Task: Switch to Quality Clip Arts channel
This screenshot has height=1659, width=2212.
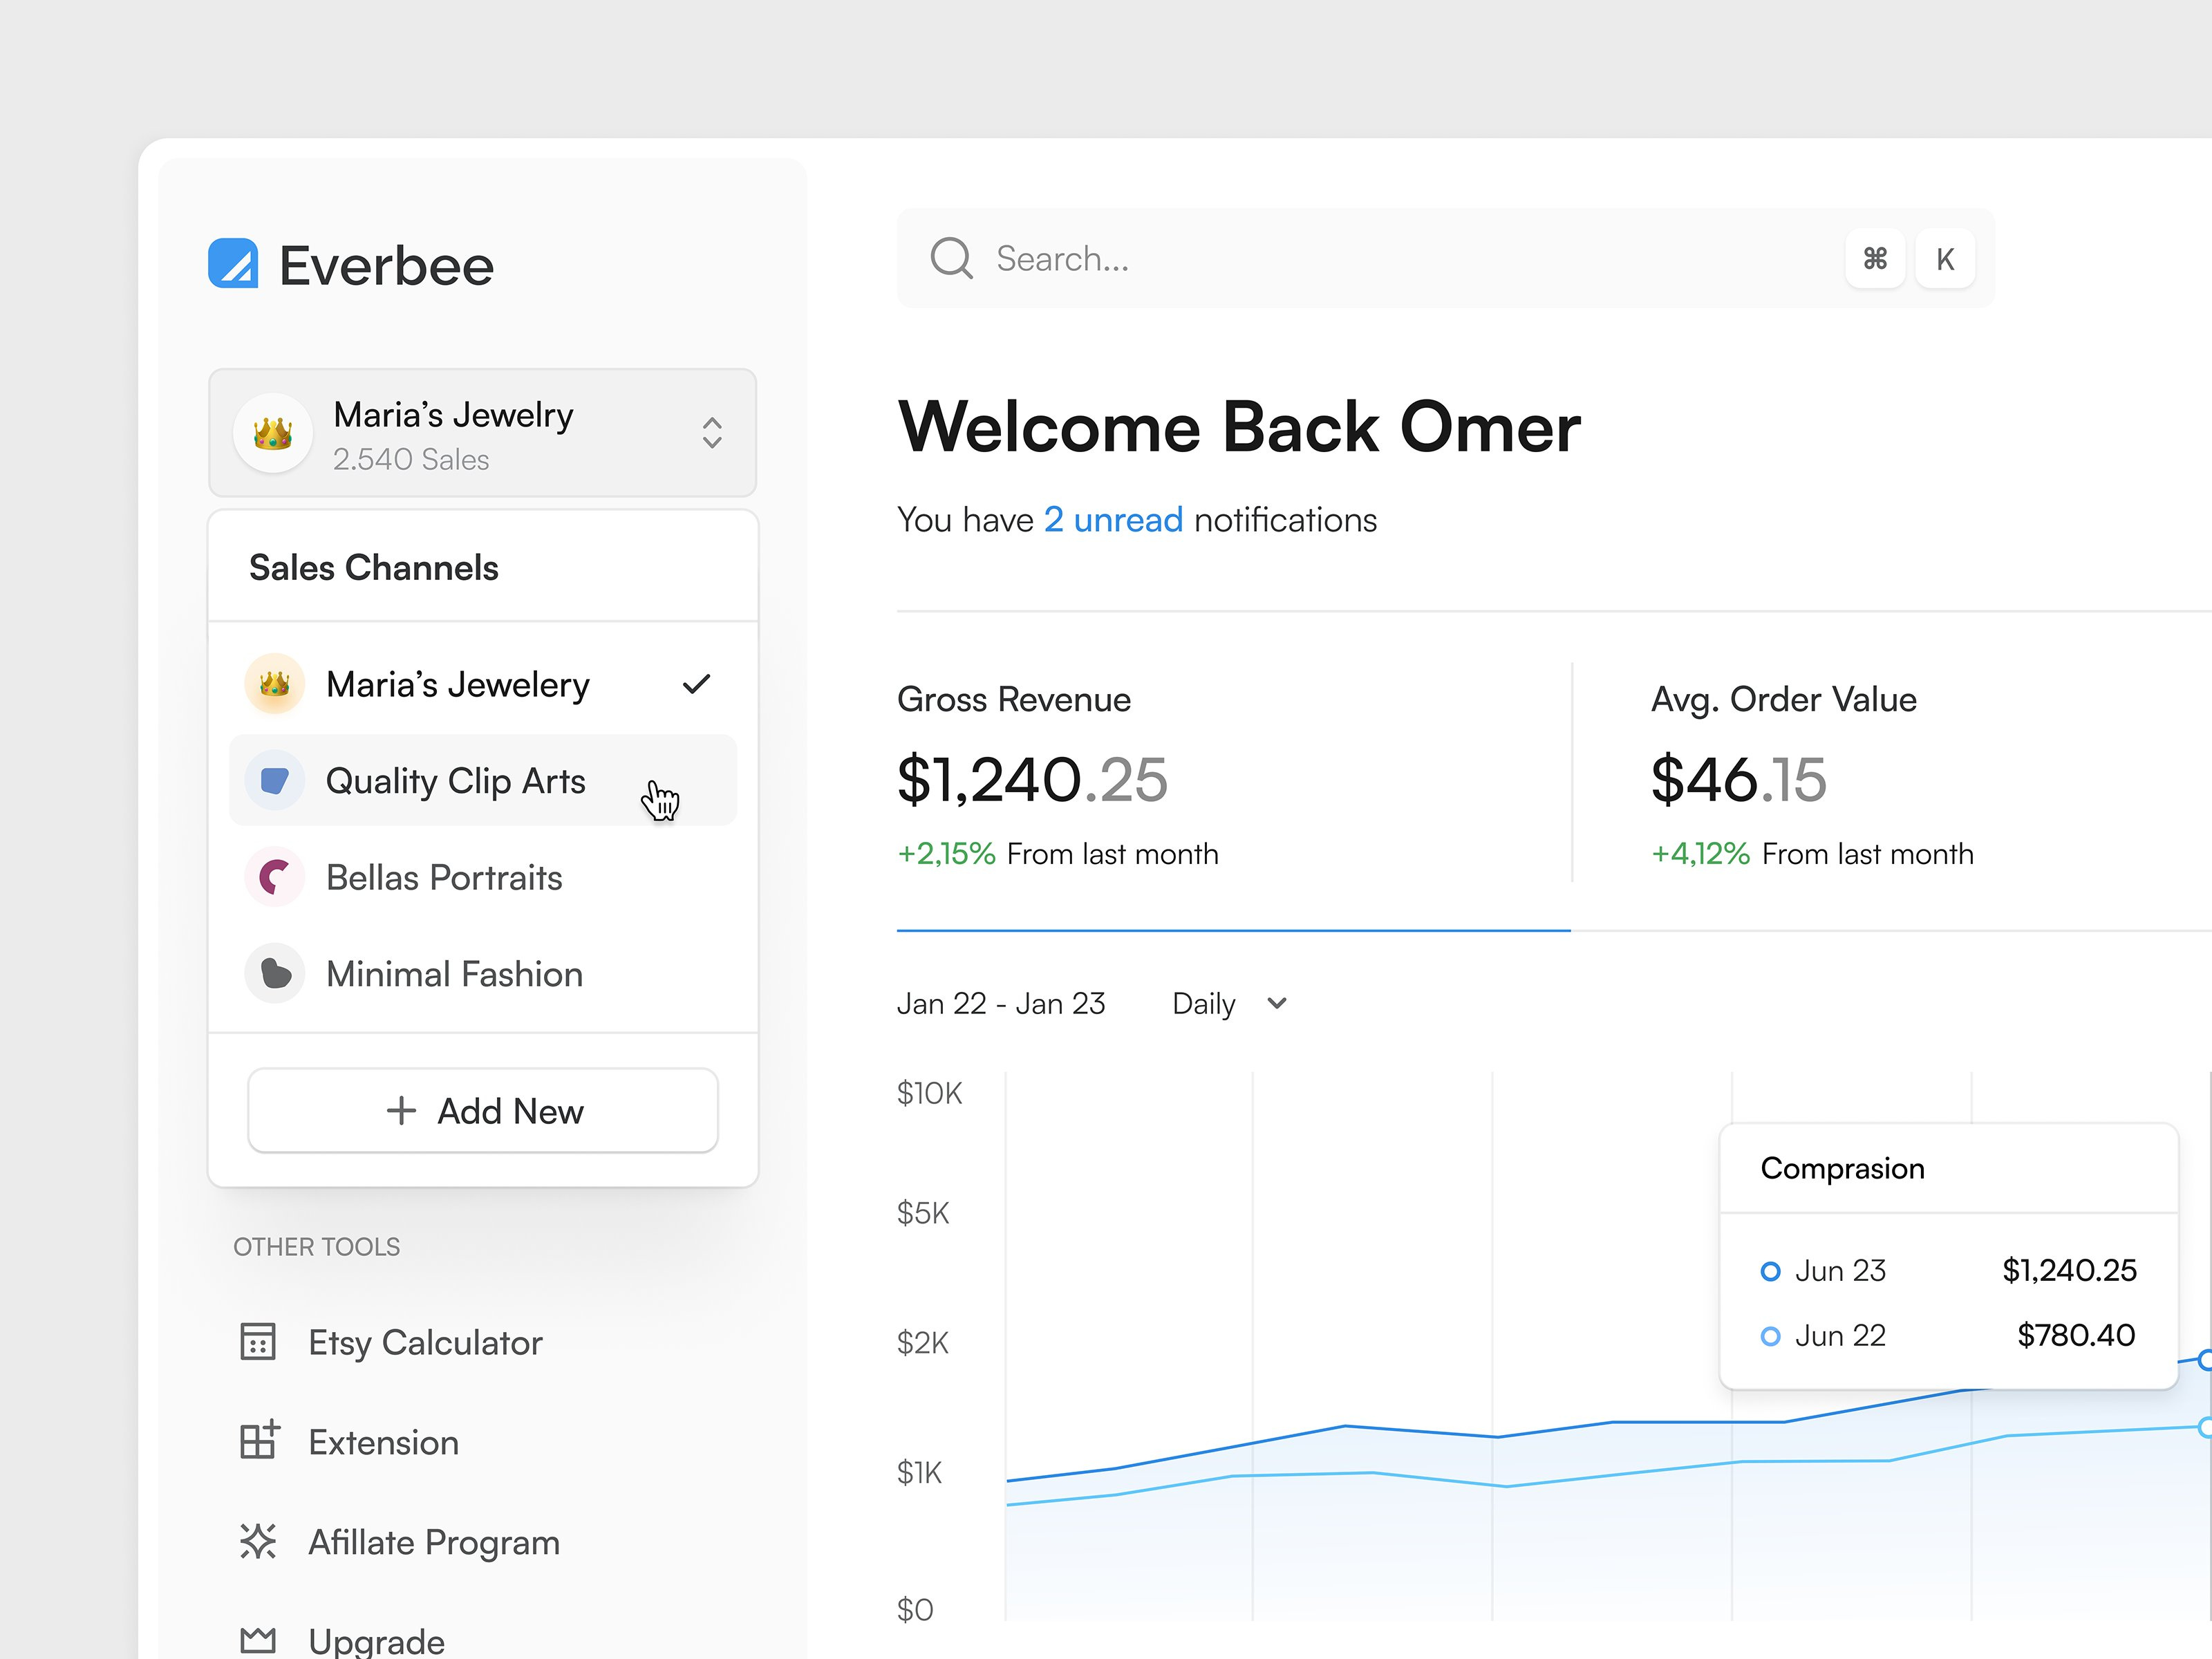Action: tap(483, 780)
